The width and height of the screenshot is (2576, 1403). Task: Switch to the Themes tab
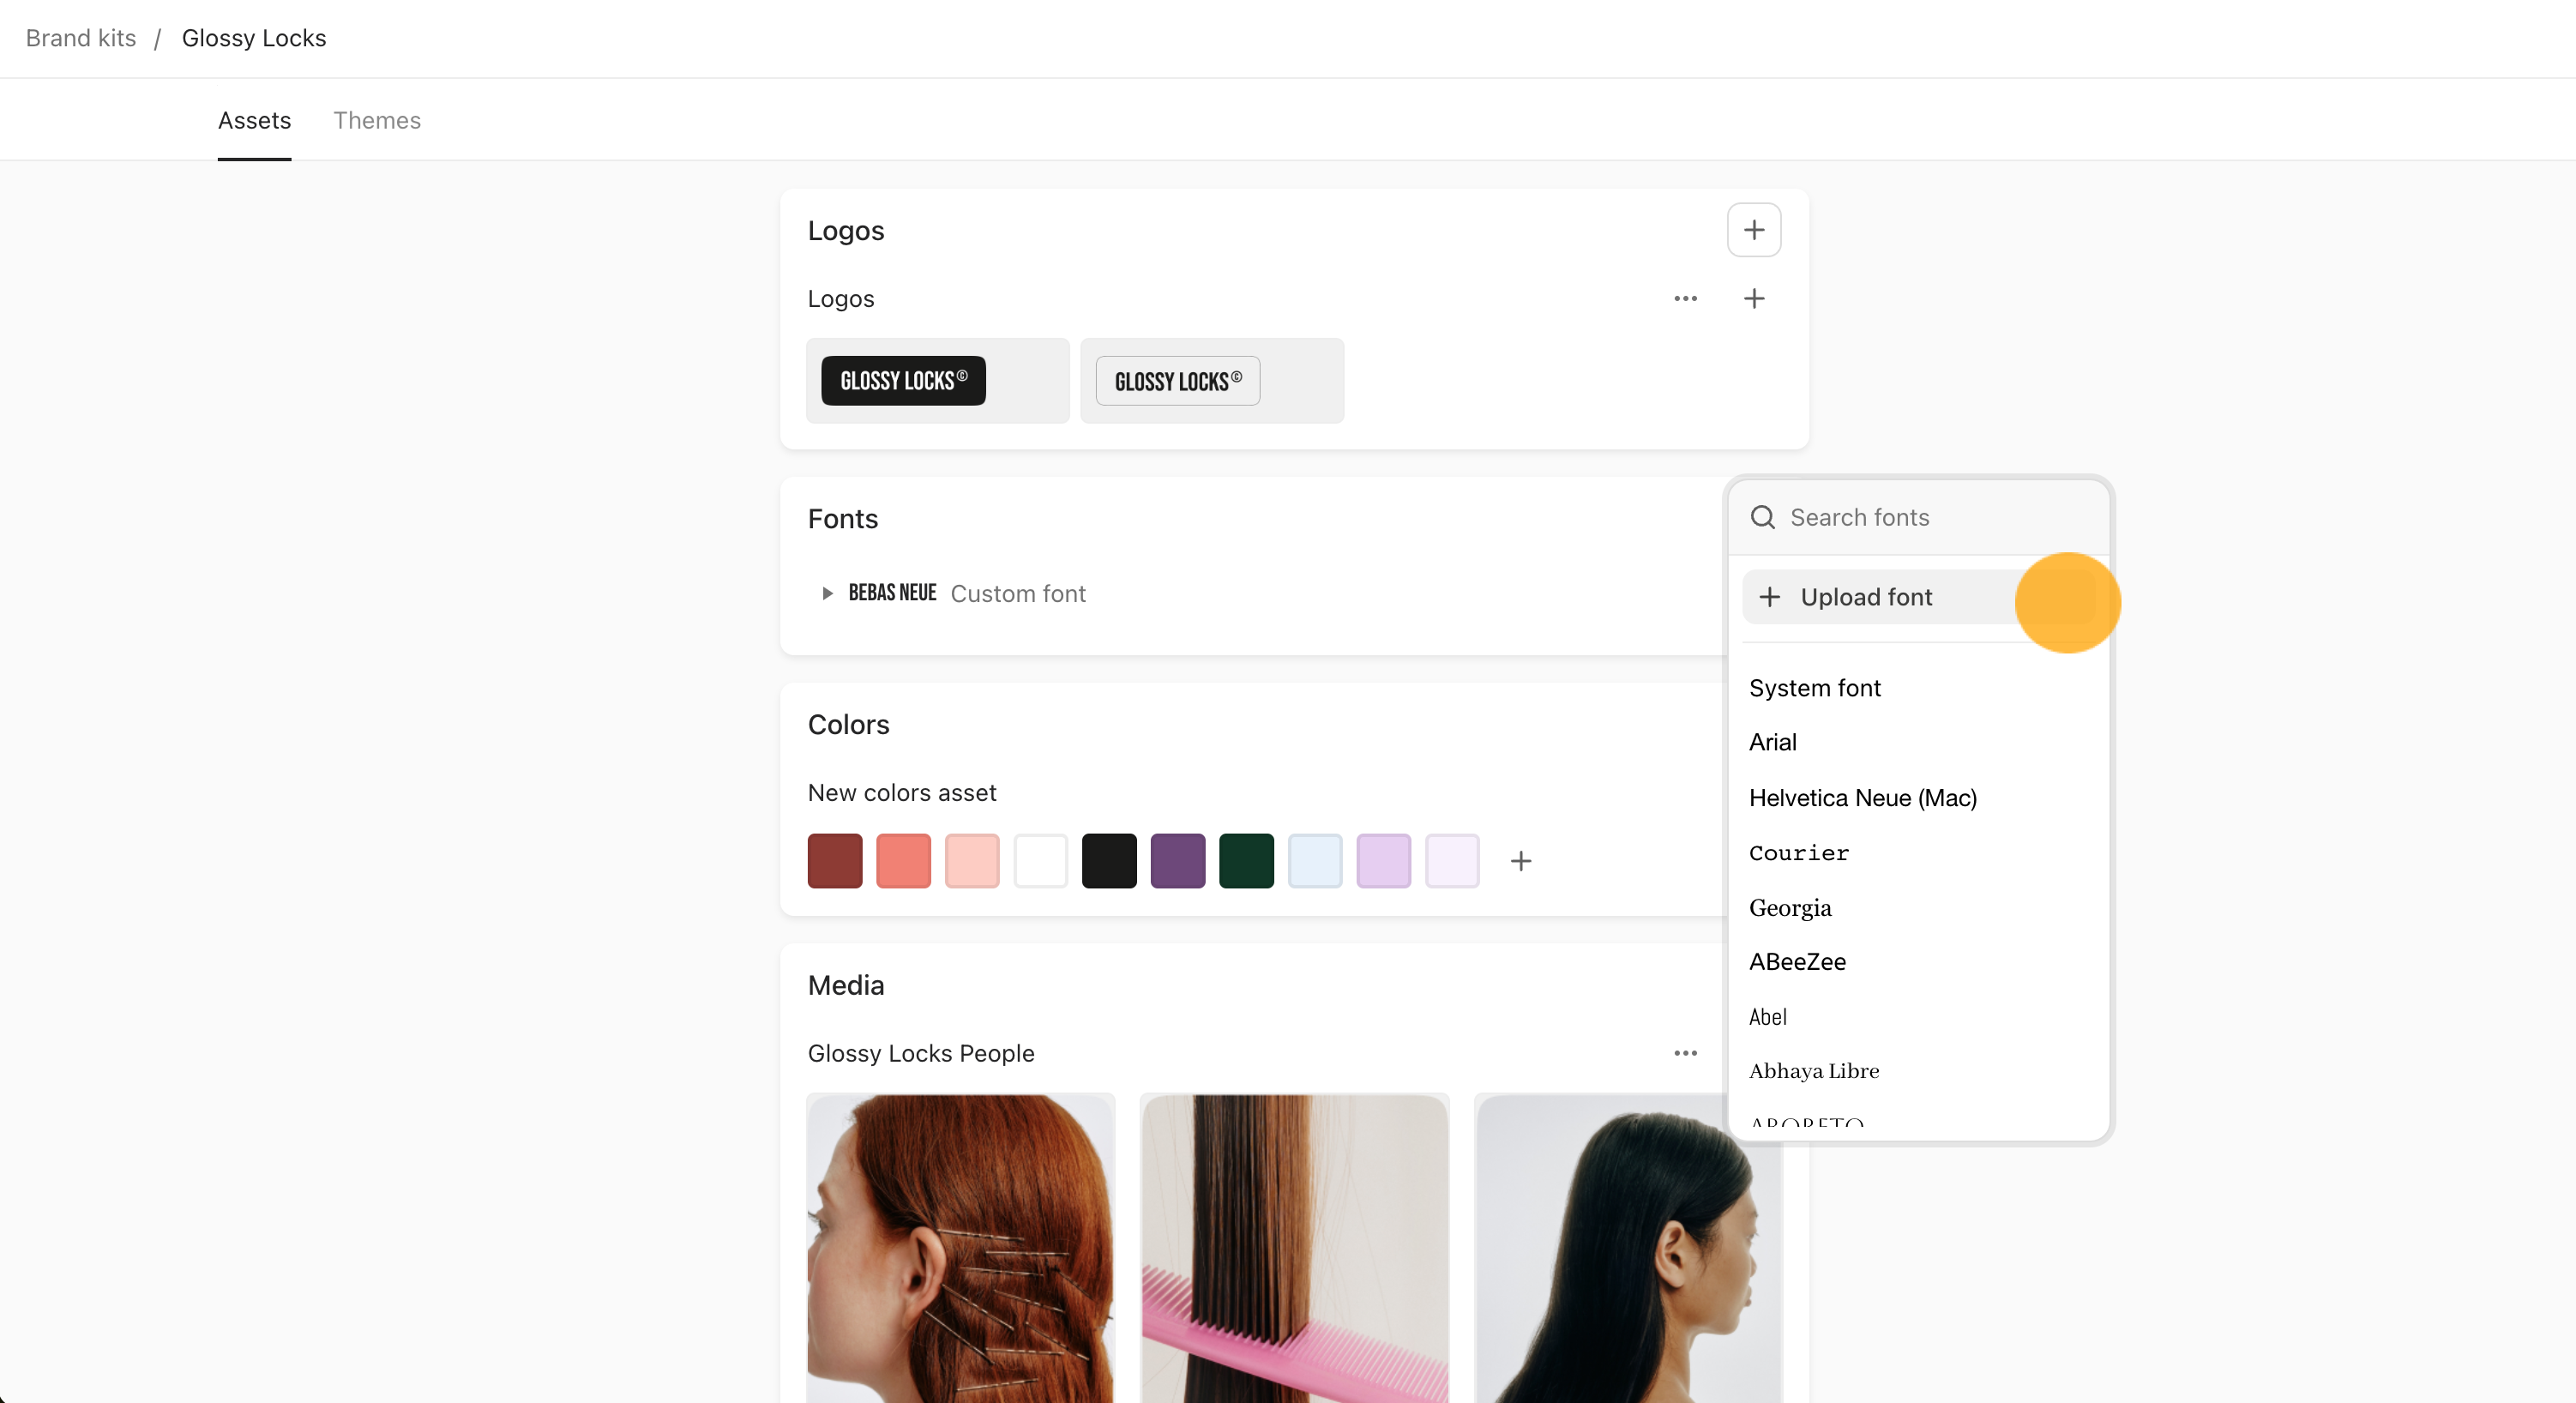point(377,120)
